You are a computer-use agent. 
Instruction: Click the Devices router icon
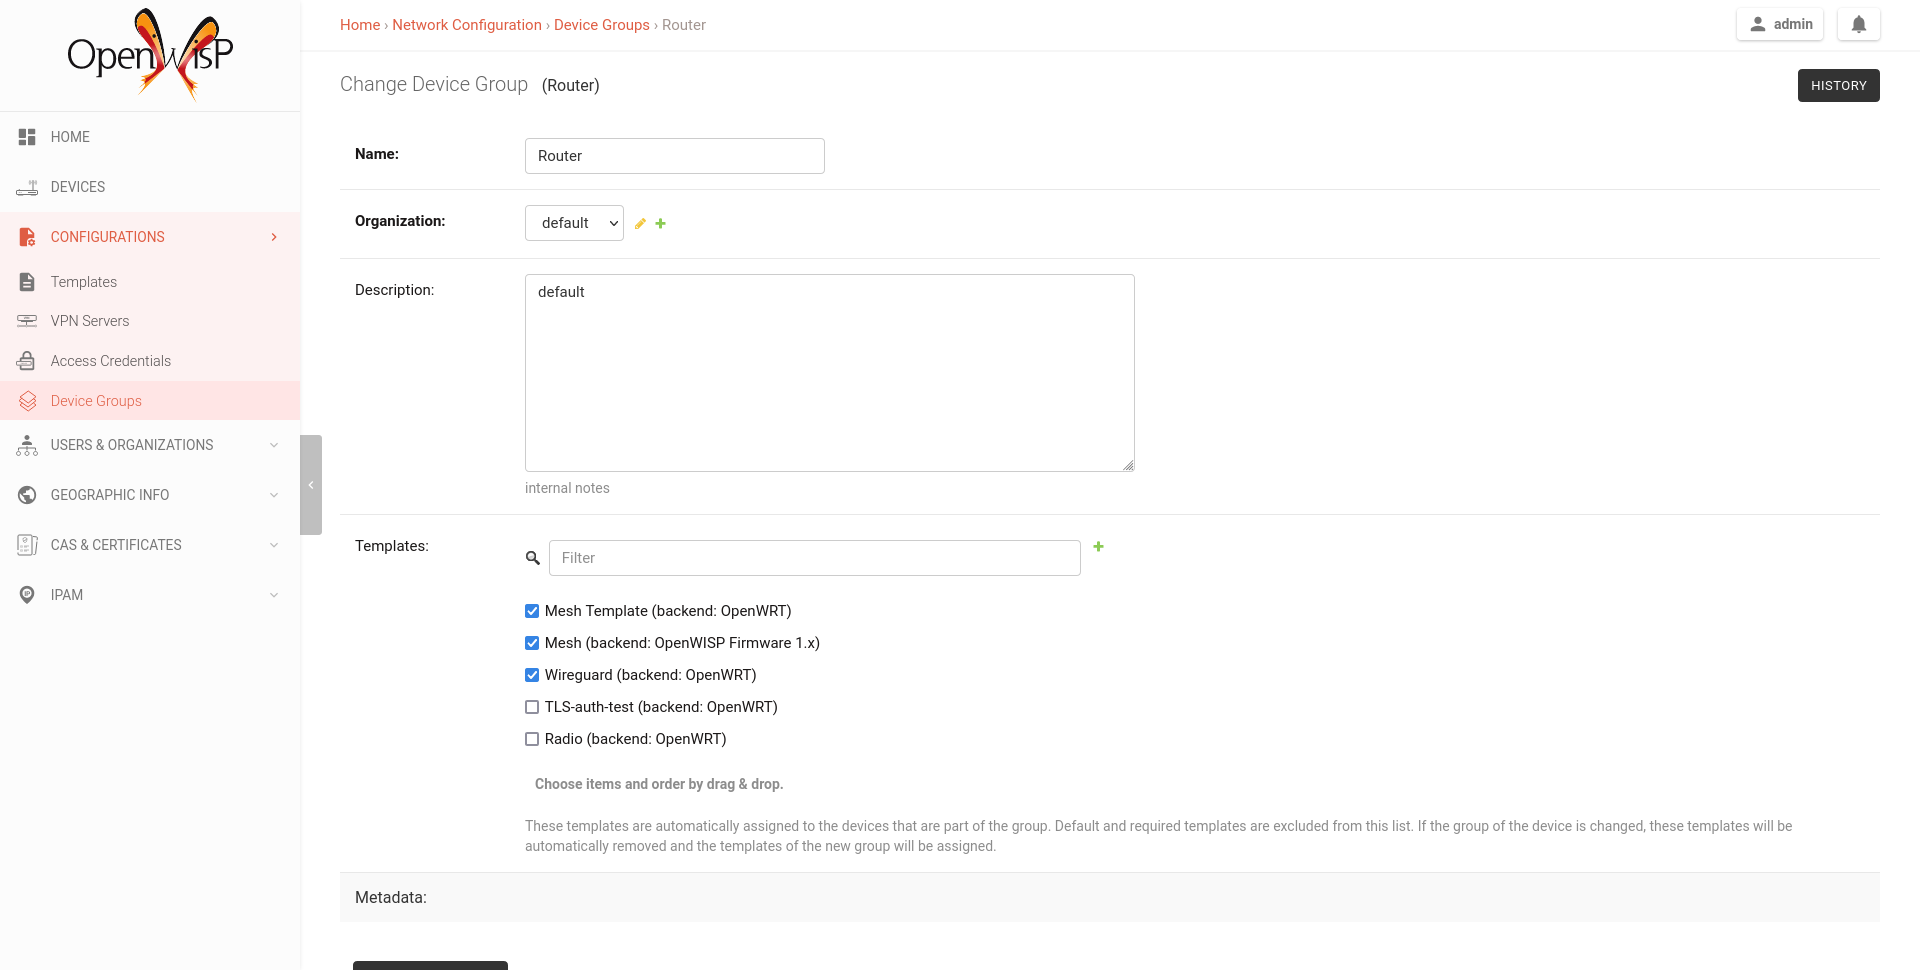(27, 187)
